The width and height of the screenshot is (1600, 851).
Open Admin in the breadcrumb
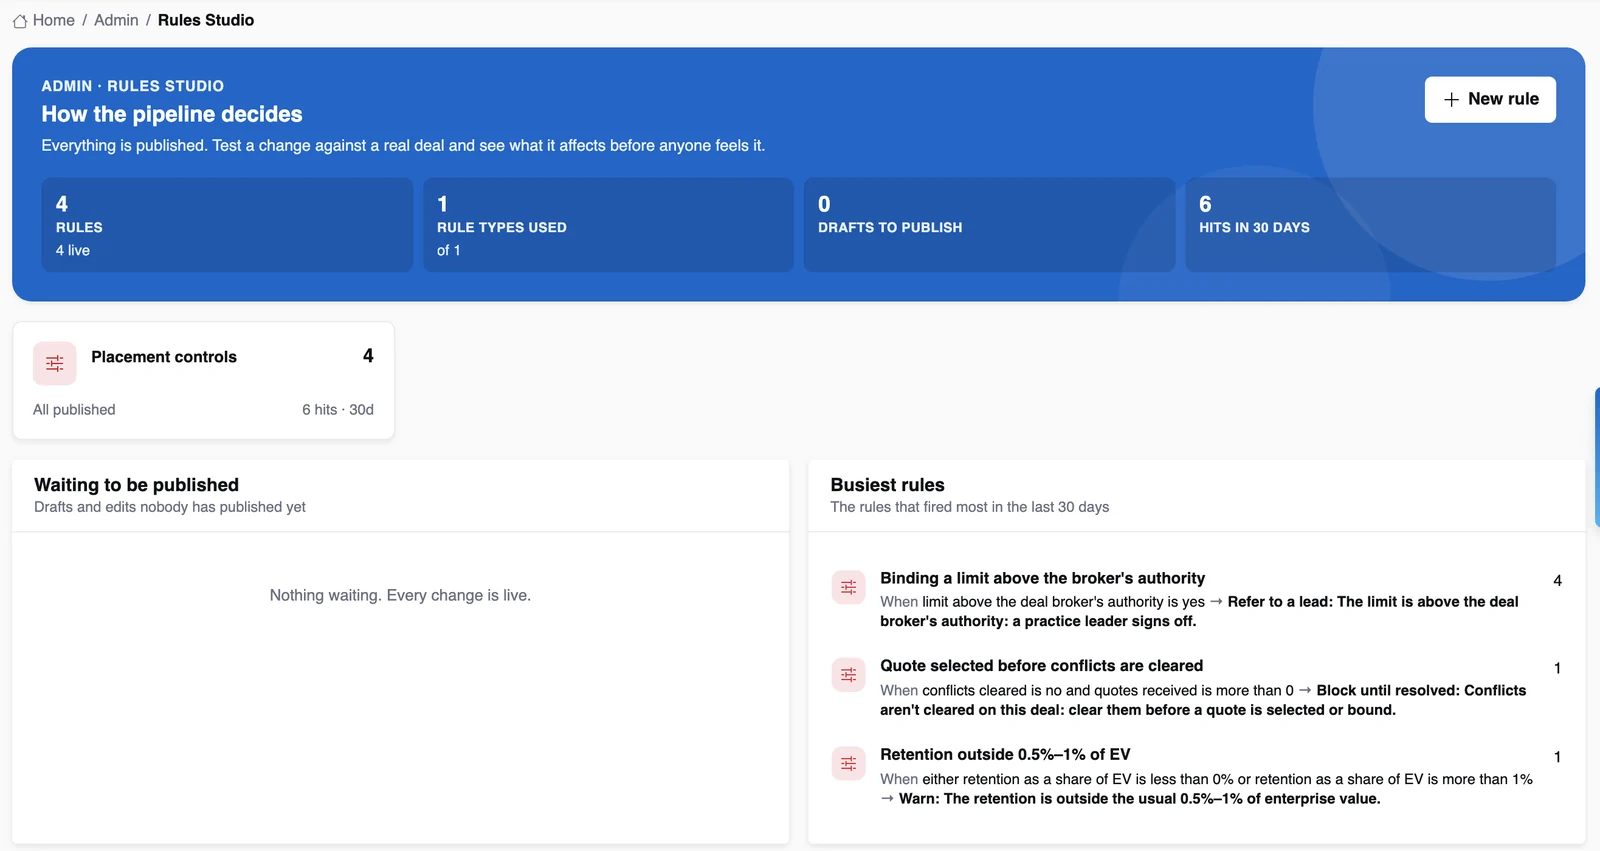(x=116, y=20)
